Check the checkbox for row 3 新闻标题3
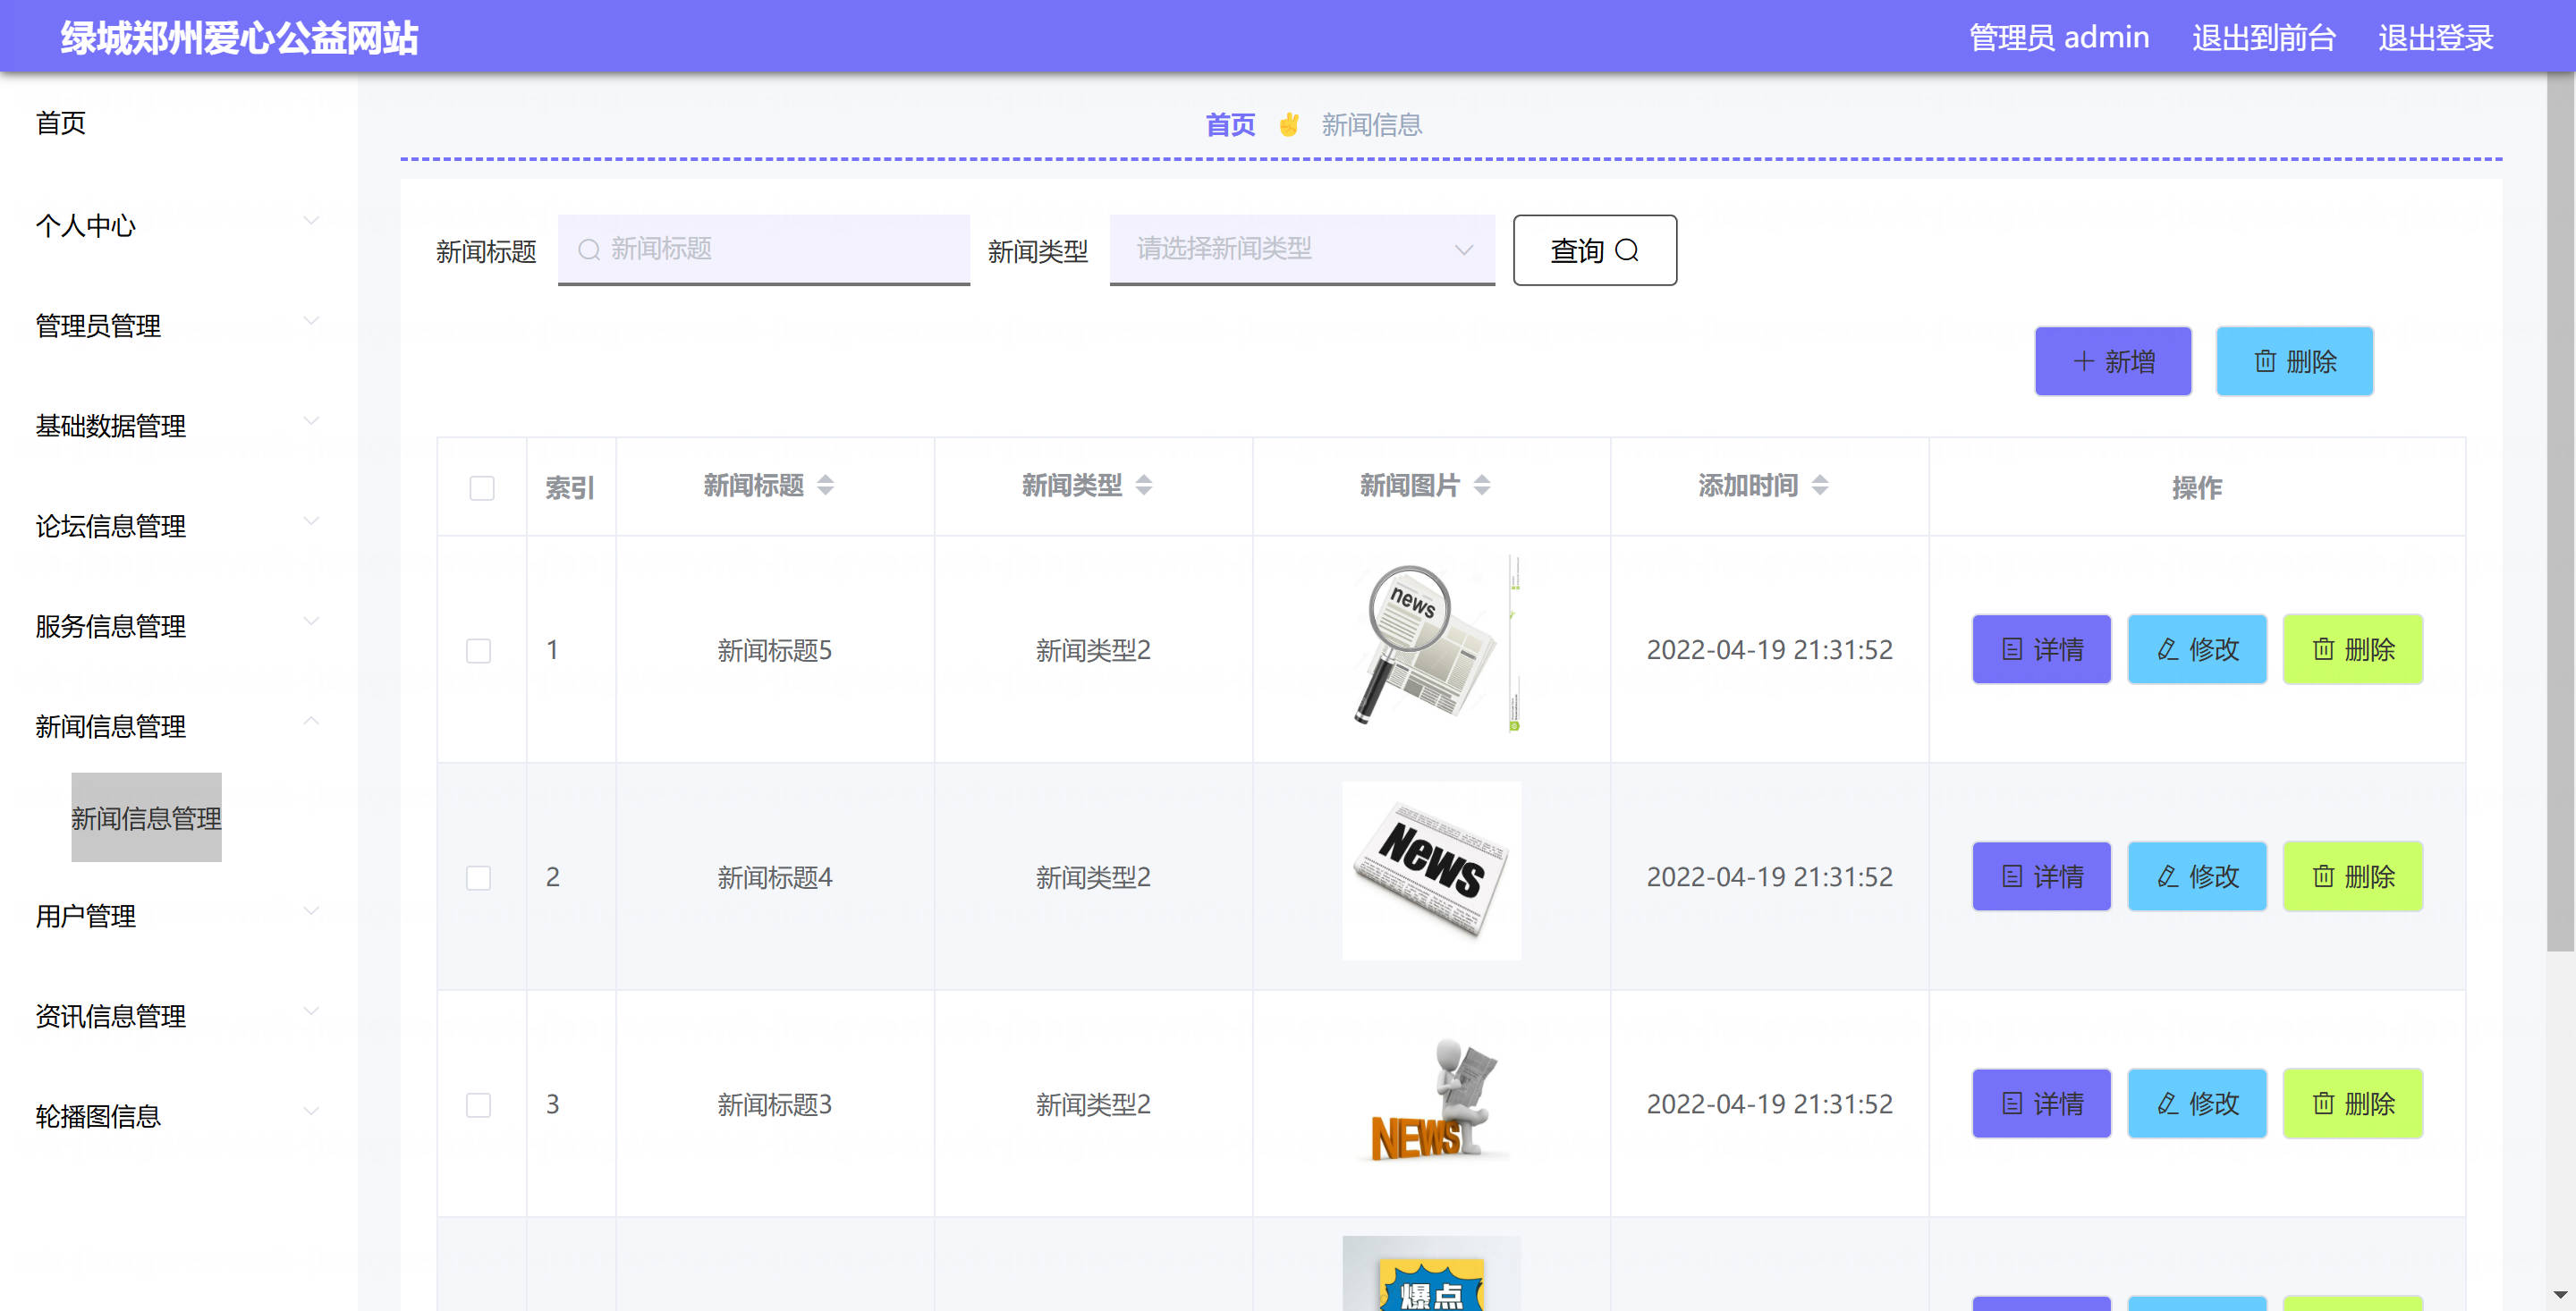Image resolution: width=2576 pixels, height=1311 pixels. [478, 1105]
